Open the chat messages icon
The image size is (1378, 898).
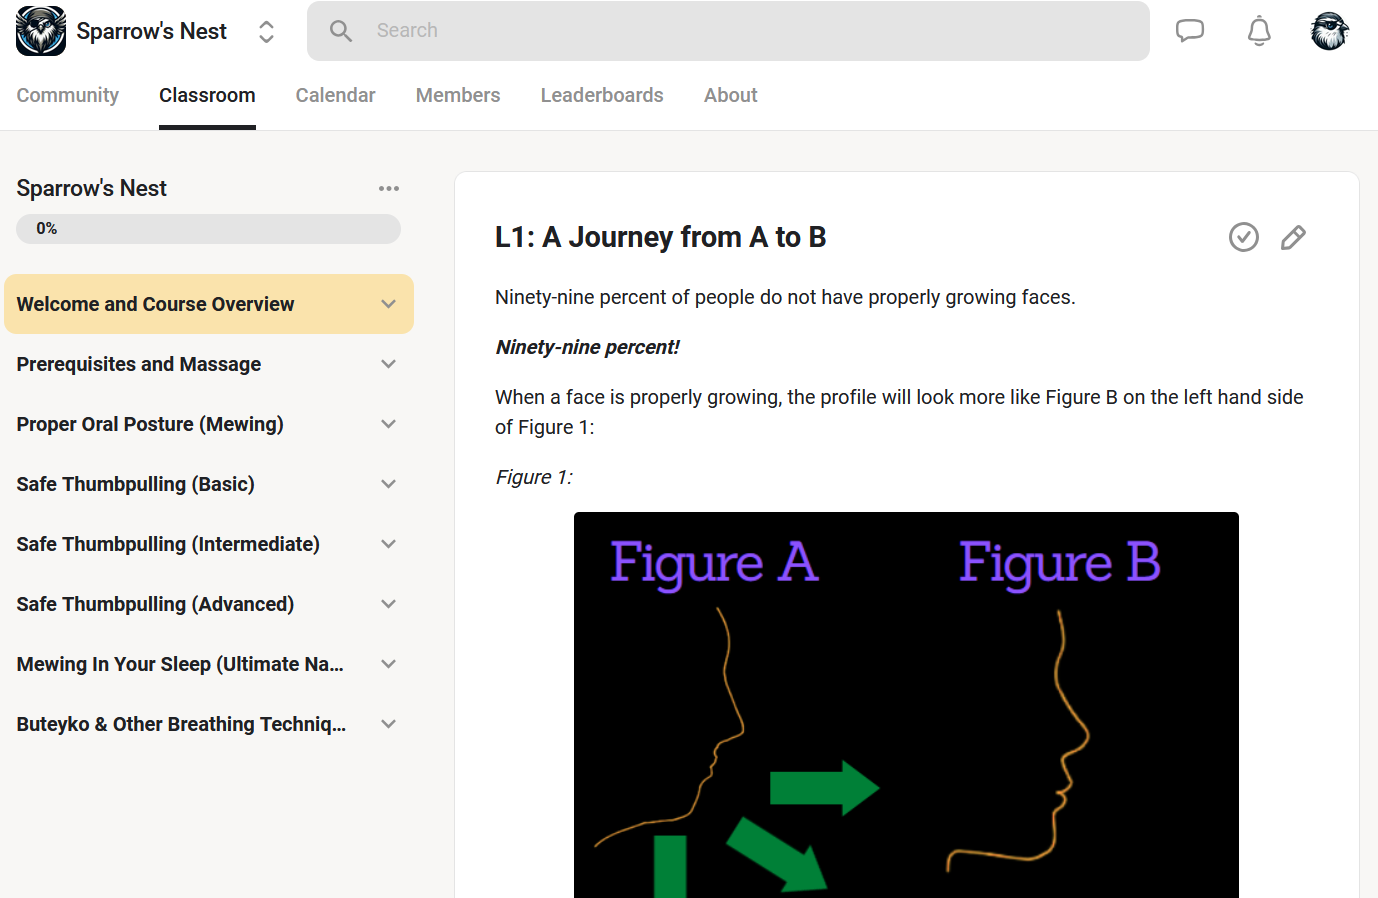(x=1190, y=31)
